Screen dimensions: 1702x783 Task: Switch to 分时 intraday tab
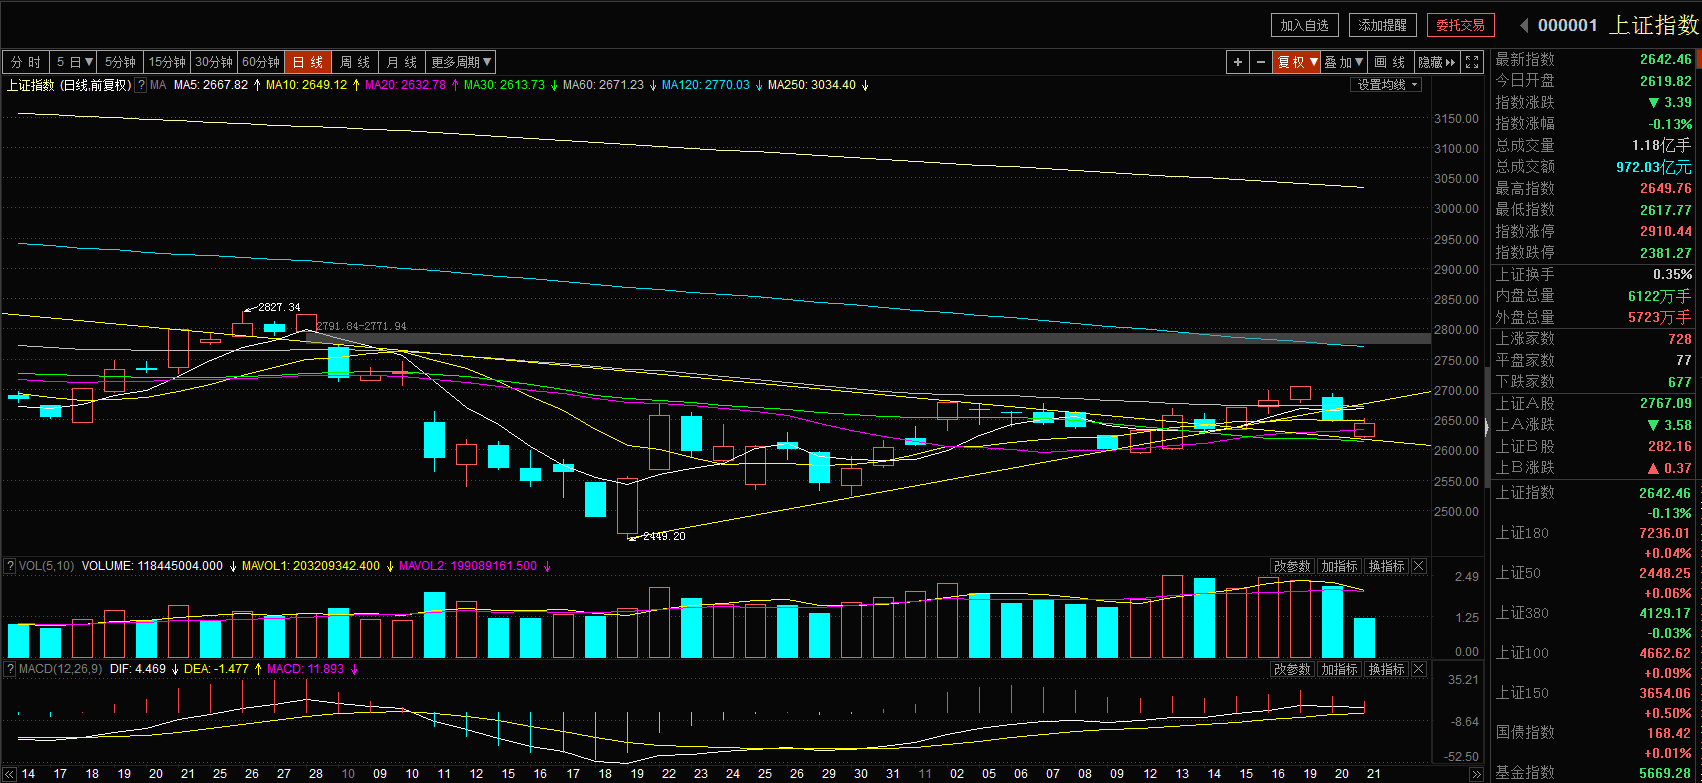tap(26, 62)
